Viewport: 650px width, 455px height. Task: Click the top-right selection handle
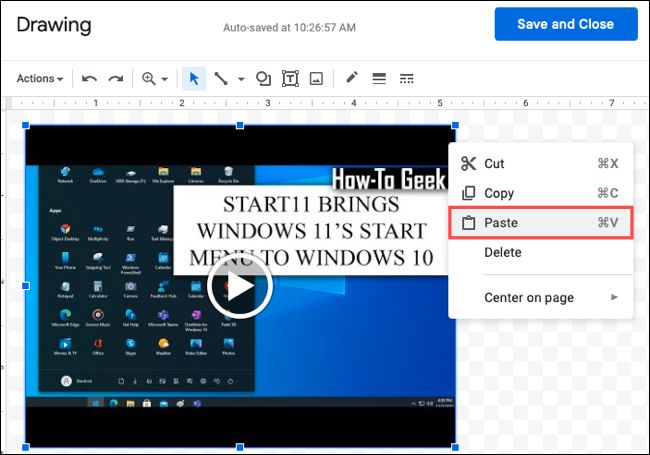point(455,125)
